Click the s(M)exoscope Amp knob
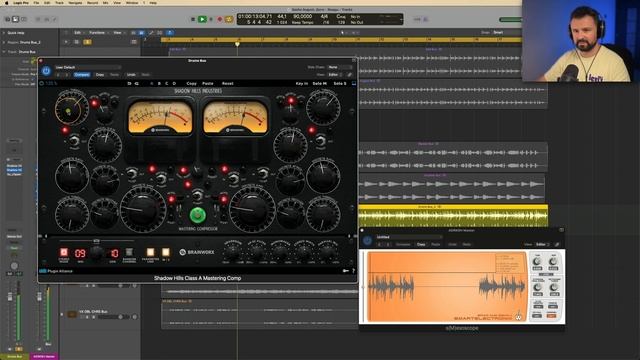The height and width of the screenshot is (360, 640). (x=553, y=262)
